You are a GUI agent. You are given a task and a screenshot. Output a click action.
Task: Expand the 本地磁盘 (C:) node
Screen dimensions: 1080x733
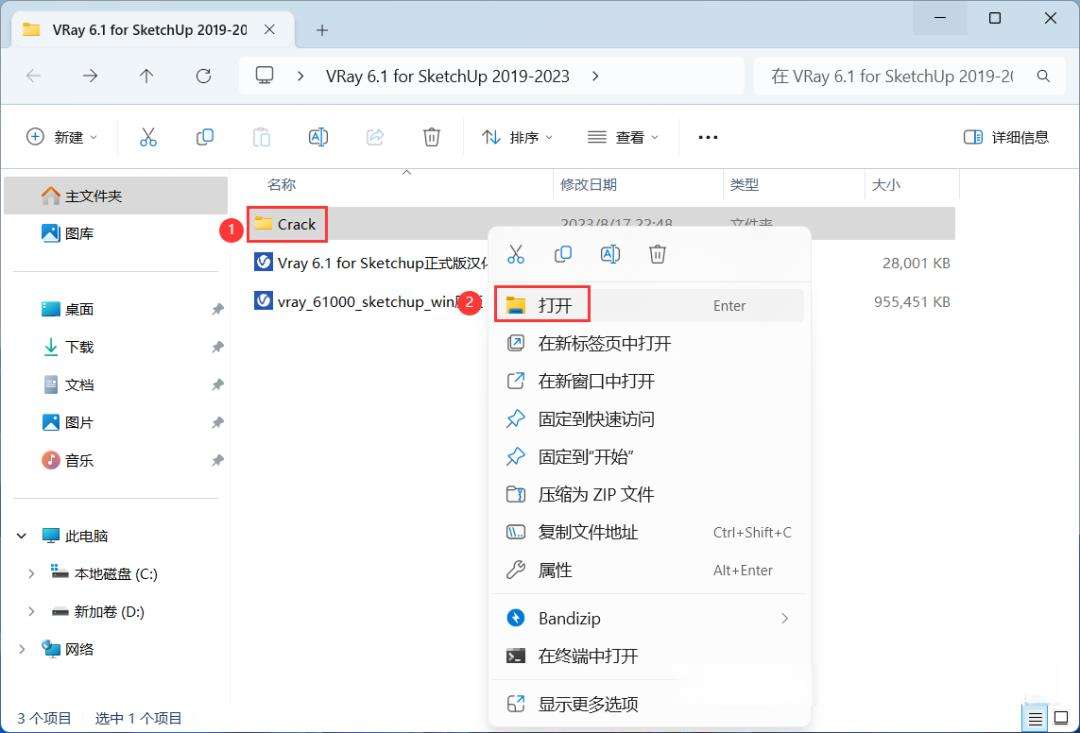[31, 574]
